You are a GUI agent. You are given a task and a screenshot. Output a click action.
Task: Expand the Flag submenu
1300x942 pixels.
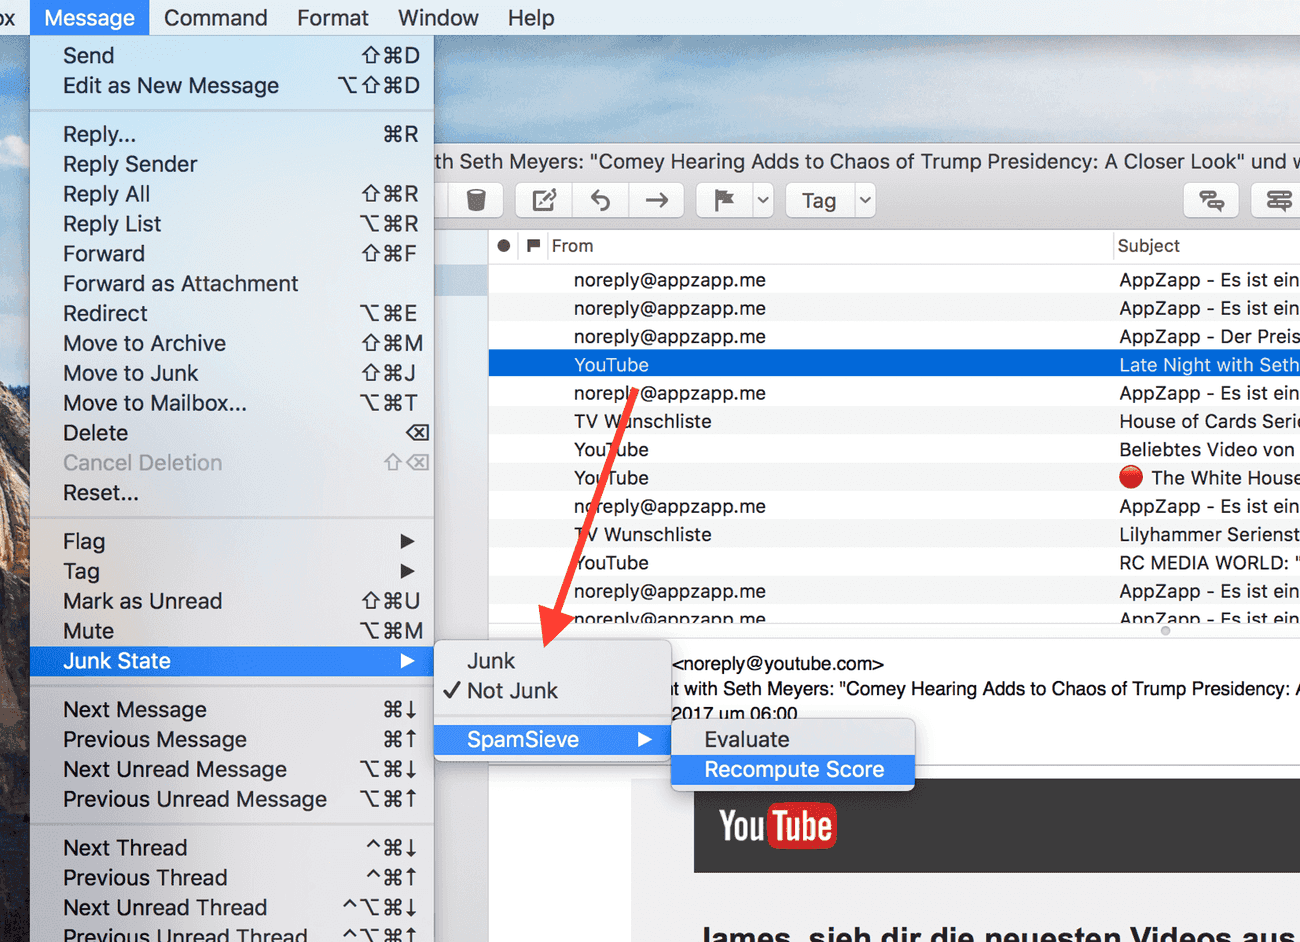click(232, 542)
